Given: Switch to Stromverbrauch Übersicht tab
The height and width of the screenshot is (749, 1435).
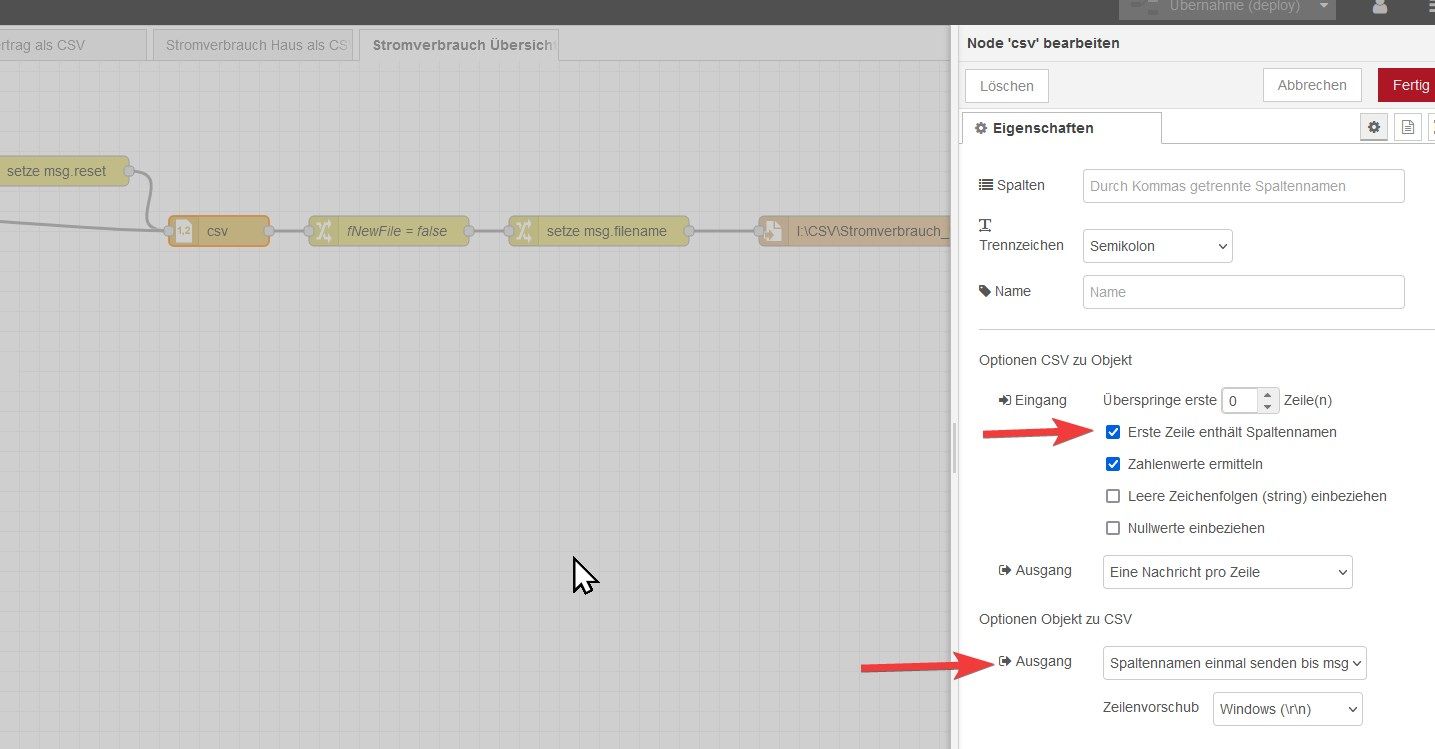Looking at the screenshot, I should click(460, 45).
